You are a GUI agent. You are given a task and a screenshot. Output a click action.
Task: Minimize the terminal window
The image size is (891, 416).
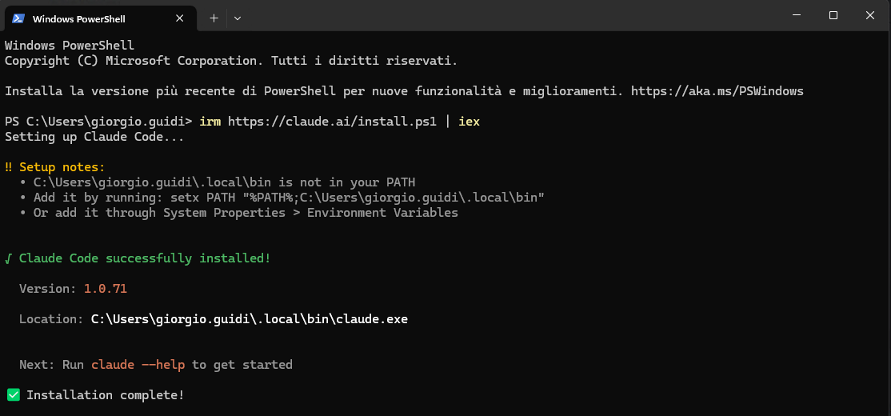coord(797,16)
